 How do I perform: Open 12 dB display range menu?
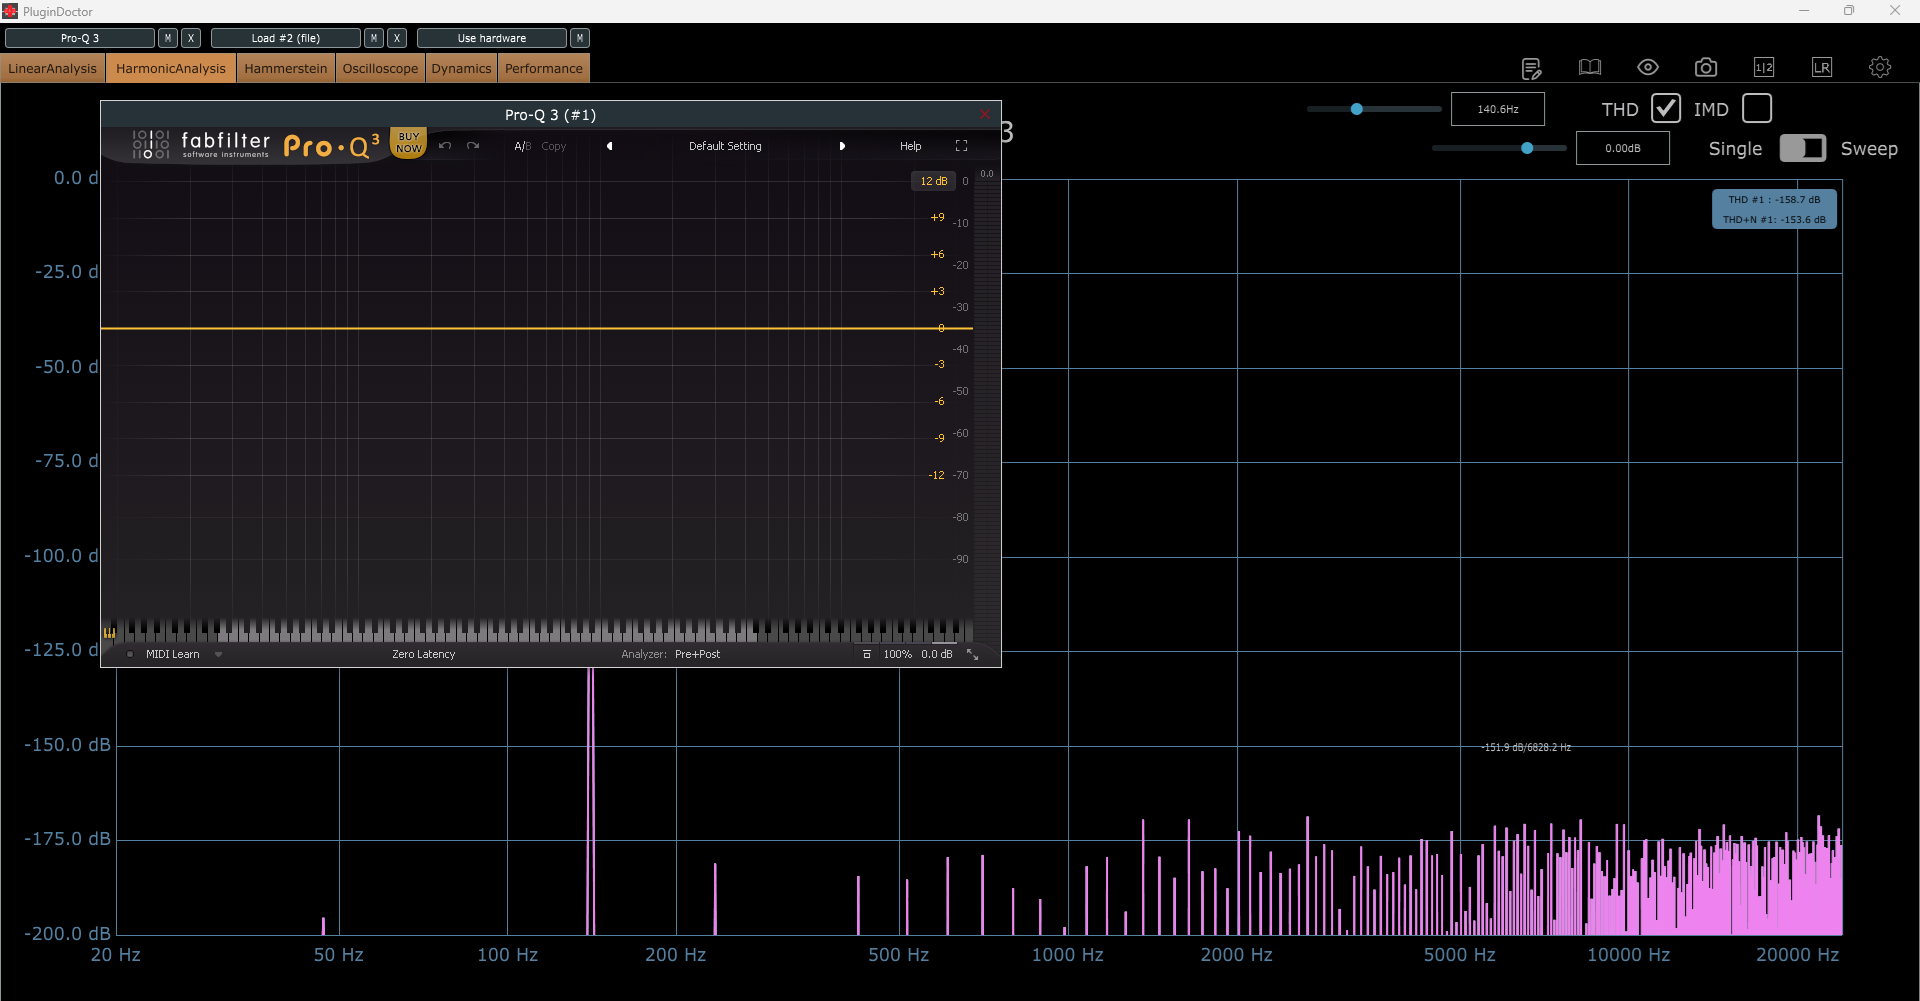933,181
